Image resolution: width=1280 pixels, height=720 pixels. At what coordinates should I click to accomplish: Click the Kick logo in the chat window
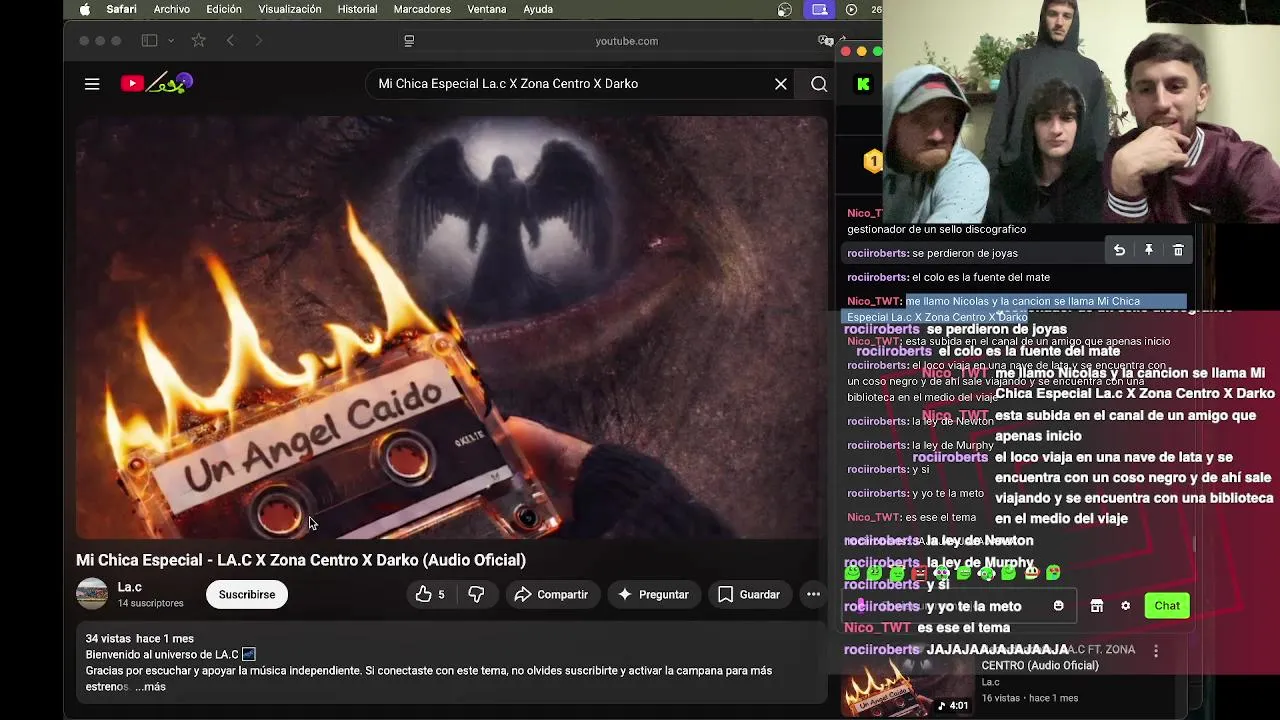[863, 84]
